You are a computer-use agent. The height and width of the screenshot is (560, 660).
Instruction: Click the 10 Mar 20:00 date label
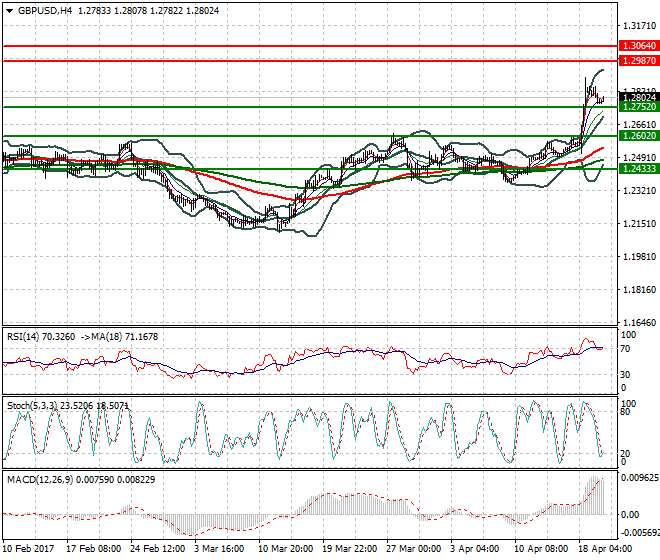pos(285,549)
